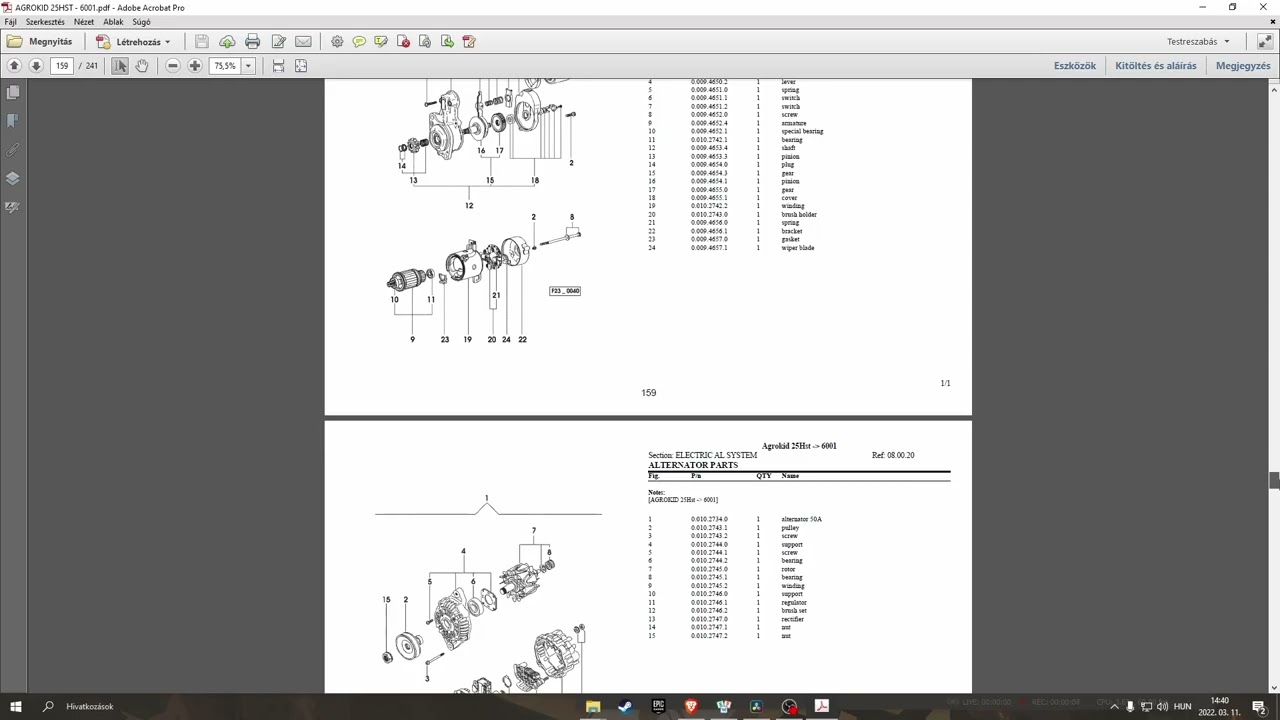Show hidden system tray icons chevron

pos(1114,706)
